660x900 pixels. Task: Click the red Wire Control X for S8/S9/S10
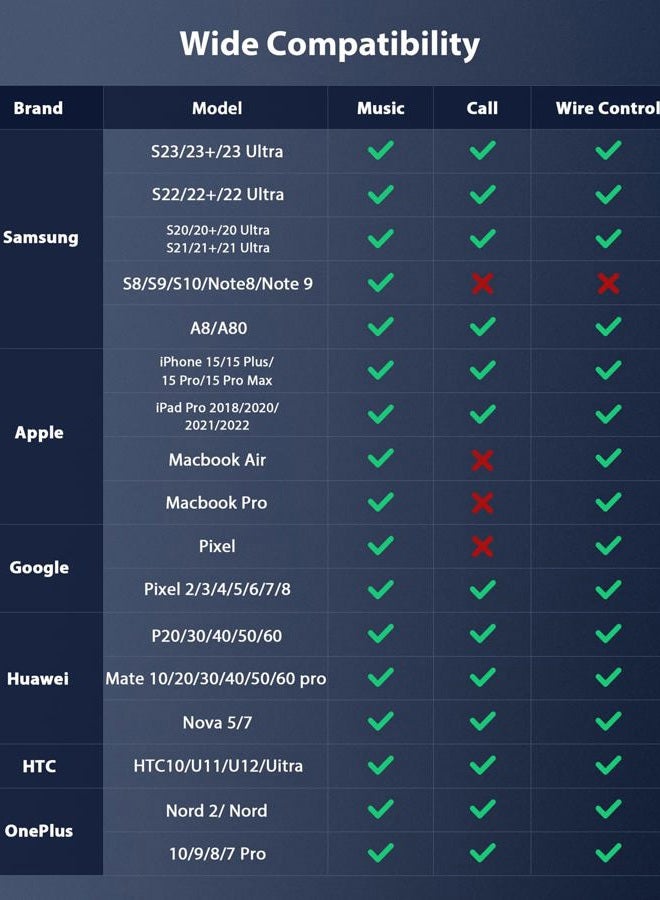608,284
